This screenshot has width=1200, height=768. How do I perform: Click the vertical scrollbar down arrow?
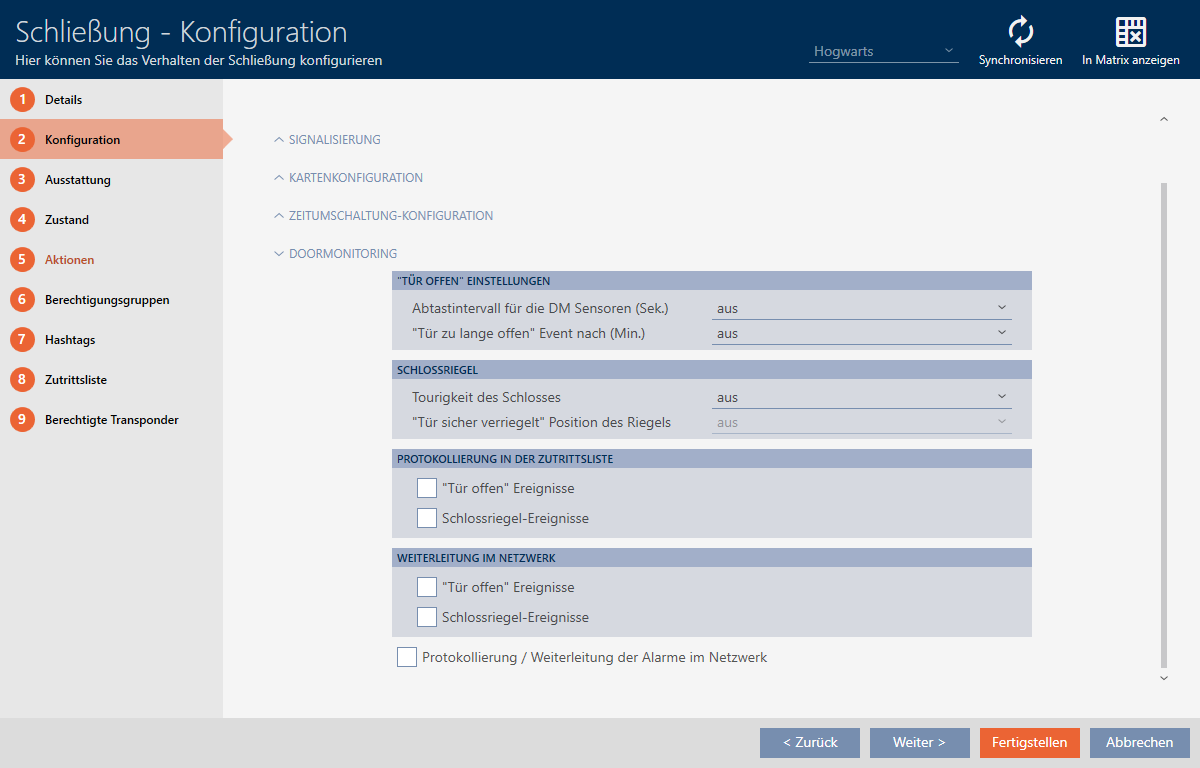click(x=1163, y=678)
